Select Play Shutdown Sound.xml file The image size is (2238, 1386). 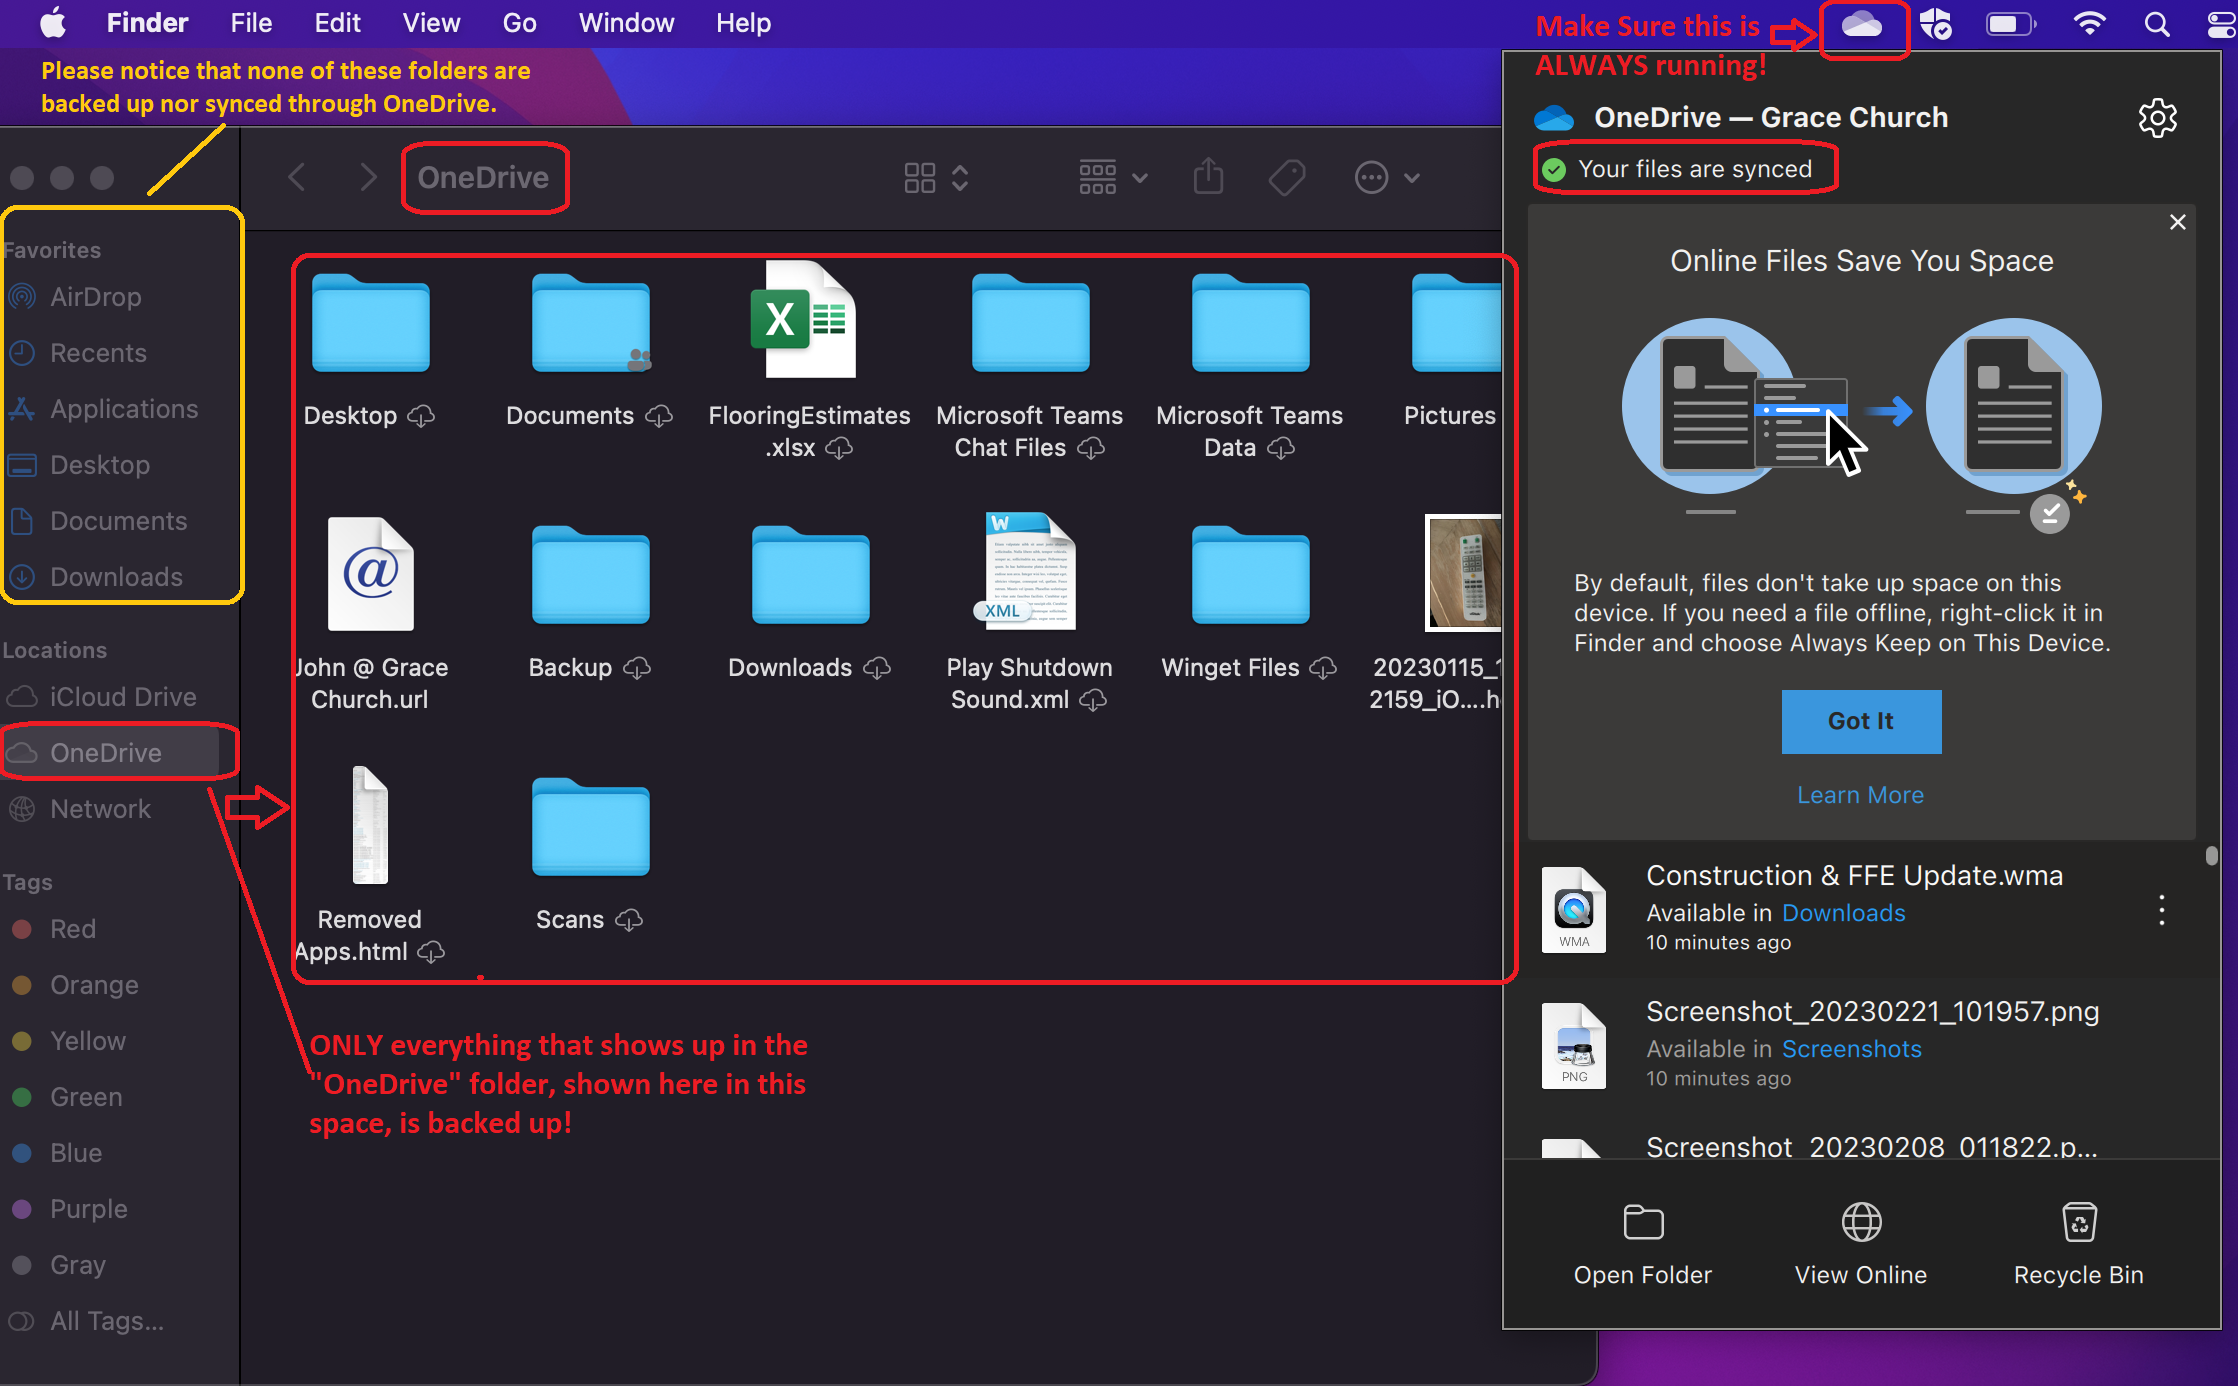(x=1028, y=571)
